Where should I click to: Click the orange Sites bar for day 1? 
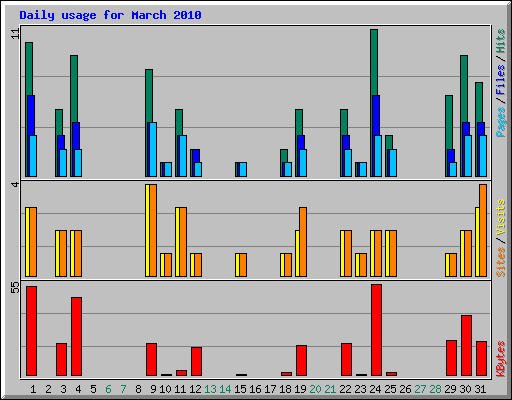coord(33,242)
